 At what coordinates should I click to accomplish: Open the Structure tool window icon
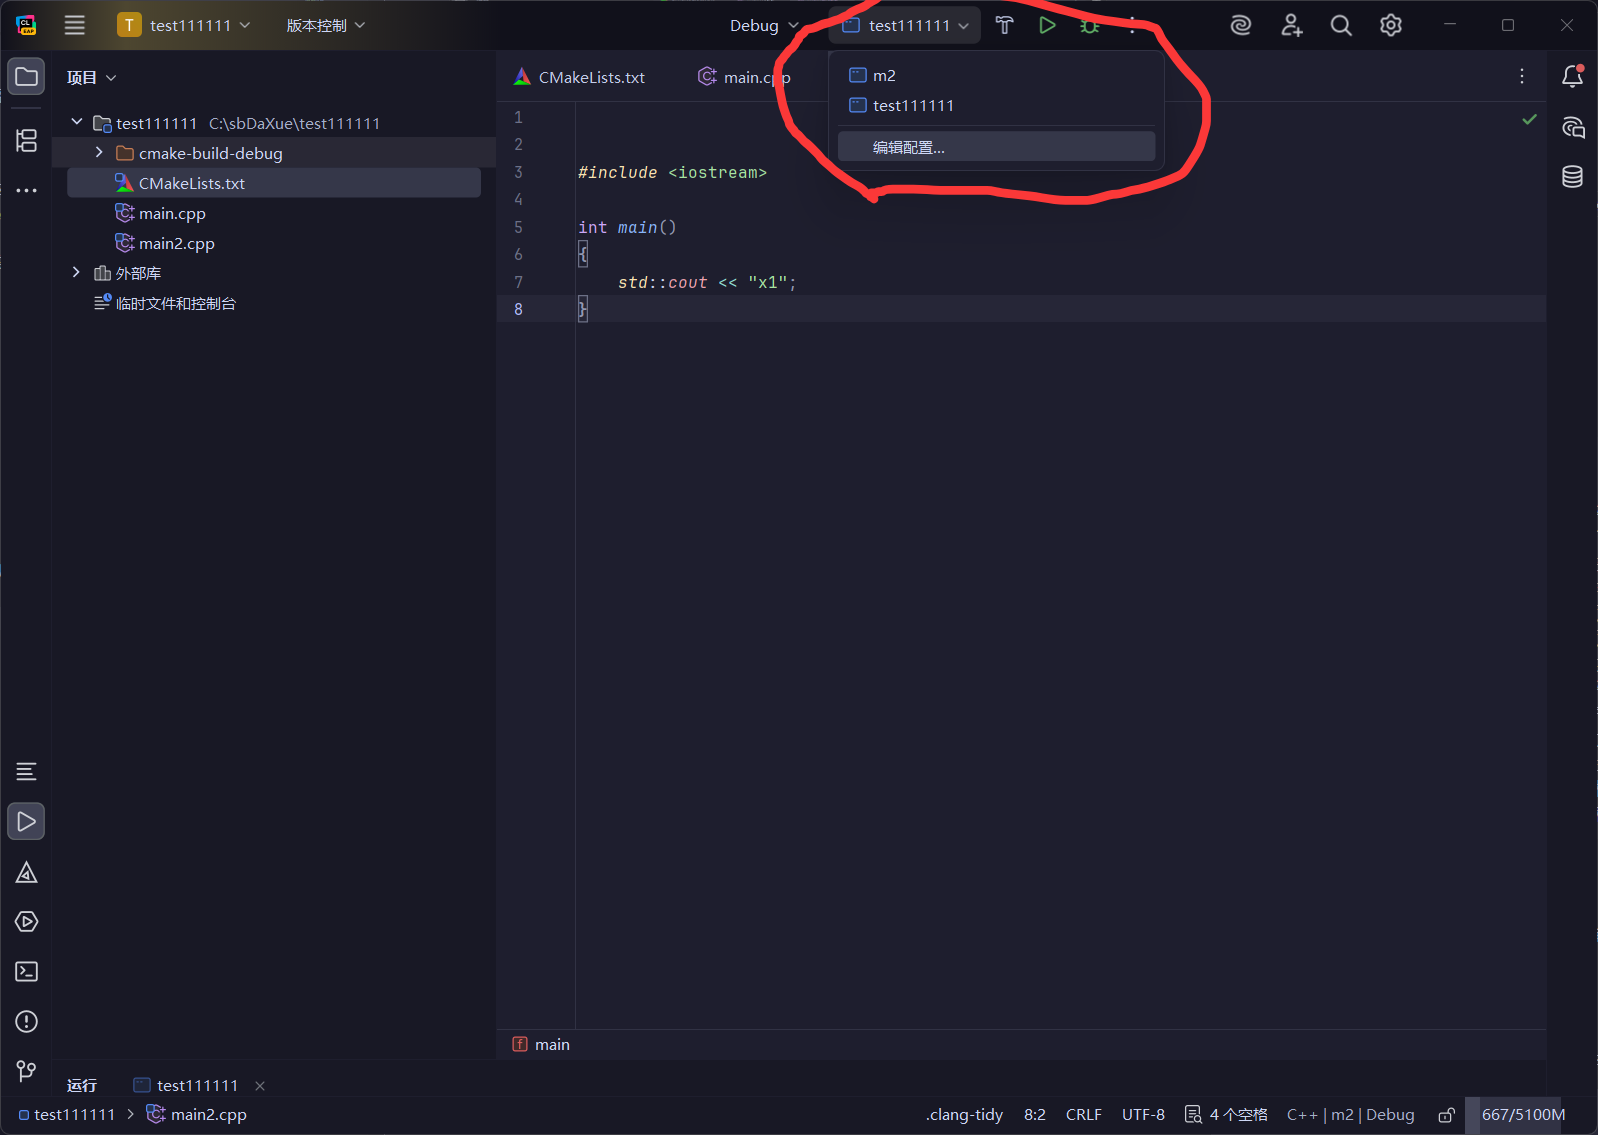point(27,141)
